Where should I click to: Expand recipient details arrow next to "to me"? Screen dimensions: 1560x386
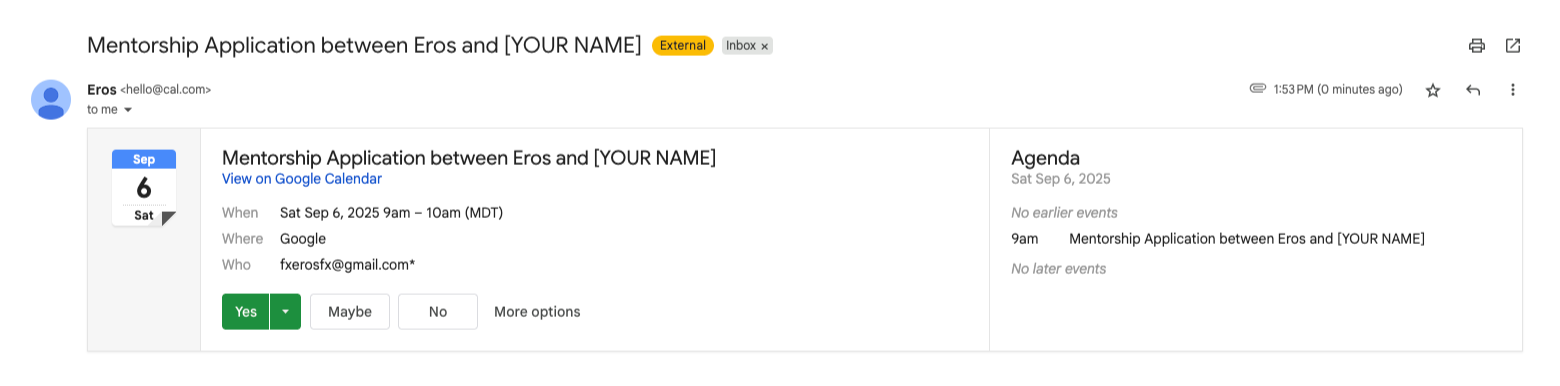[128, 110]
